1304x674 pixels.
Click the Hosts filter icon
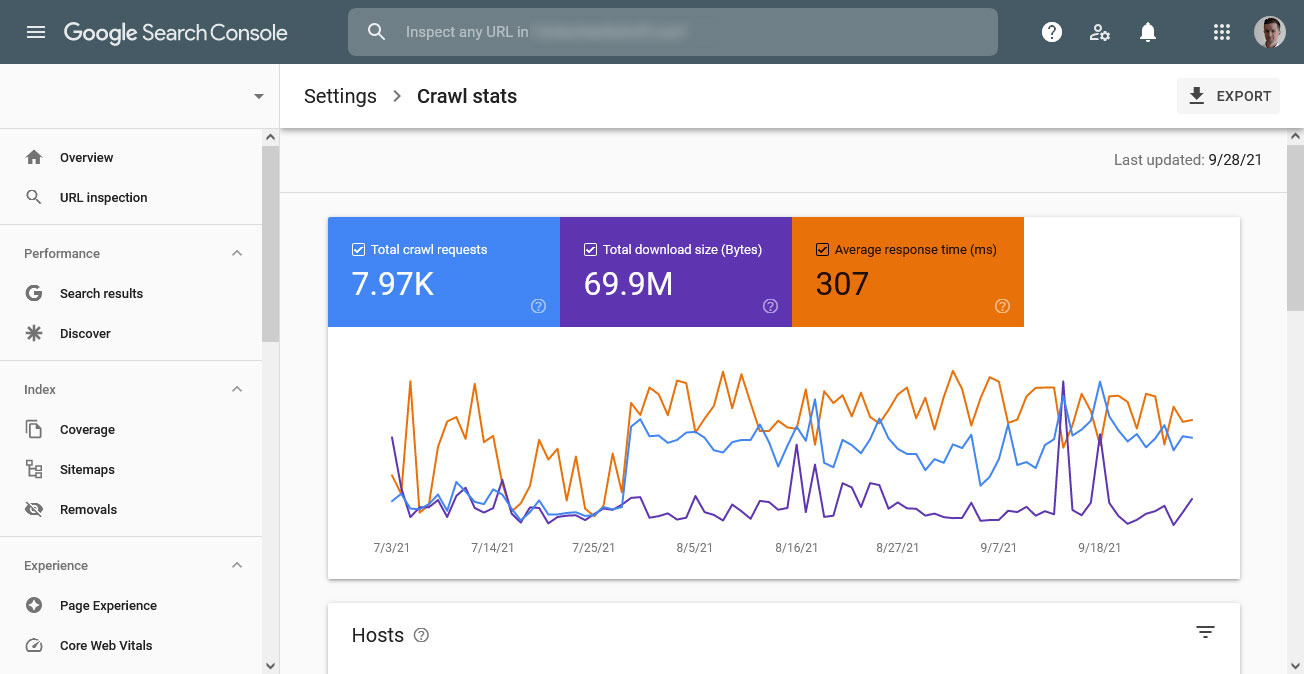click(1205, 632)
